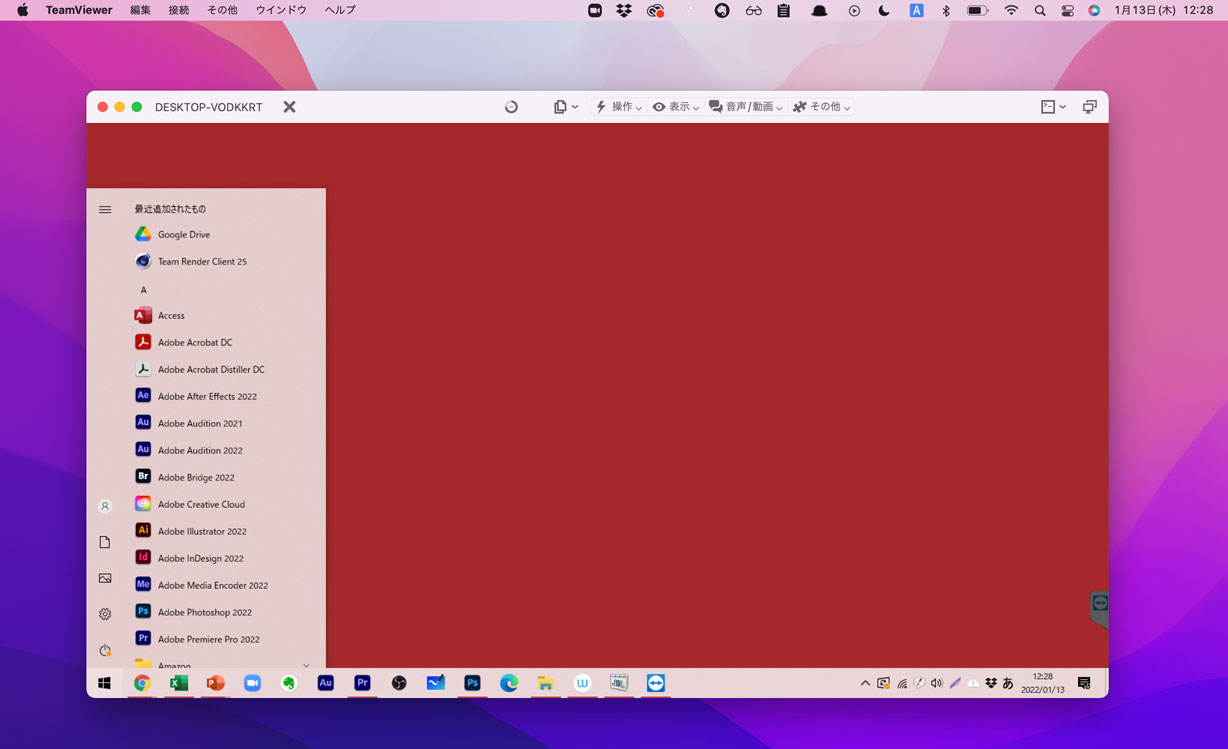The image size is (1228, 749).
Task: Launch Adobe After Effects 2022
Action: tap(207, 396)
